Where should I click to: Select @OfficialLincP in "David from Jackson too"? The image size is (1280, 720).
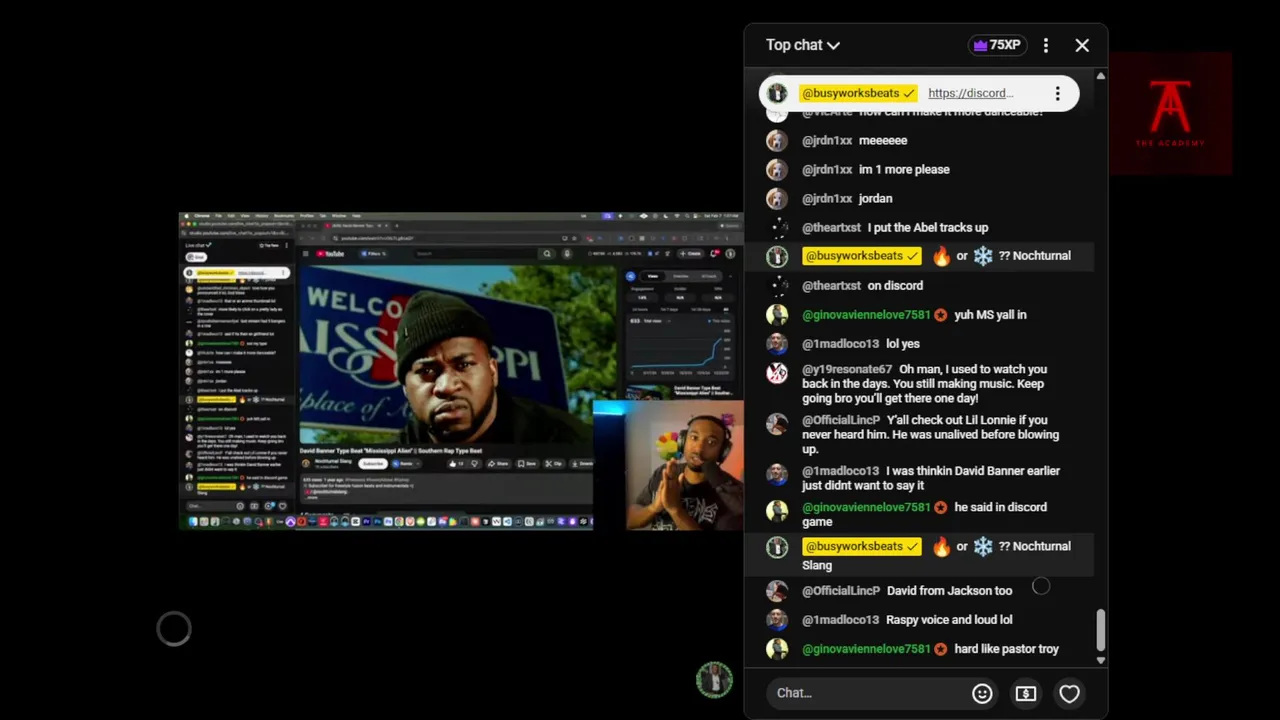(x=841, y=591)
